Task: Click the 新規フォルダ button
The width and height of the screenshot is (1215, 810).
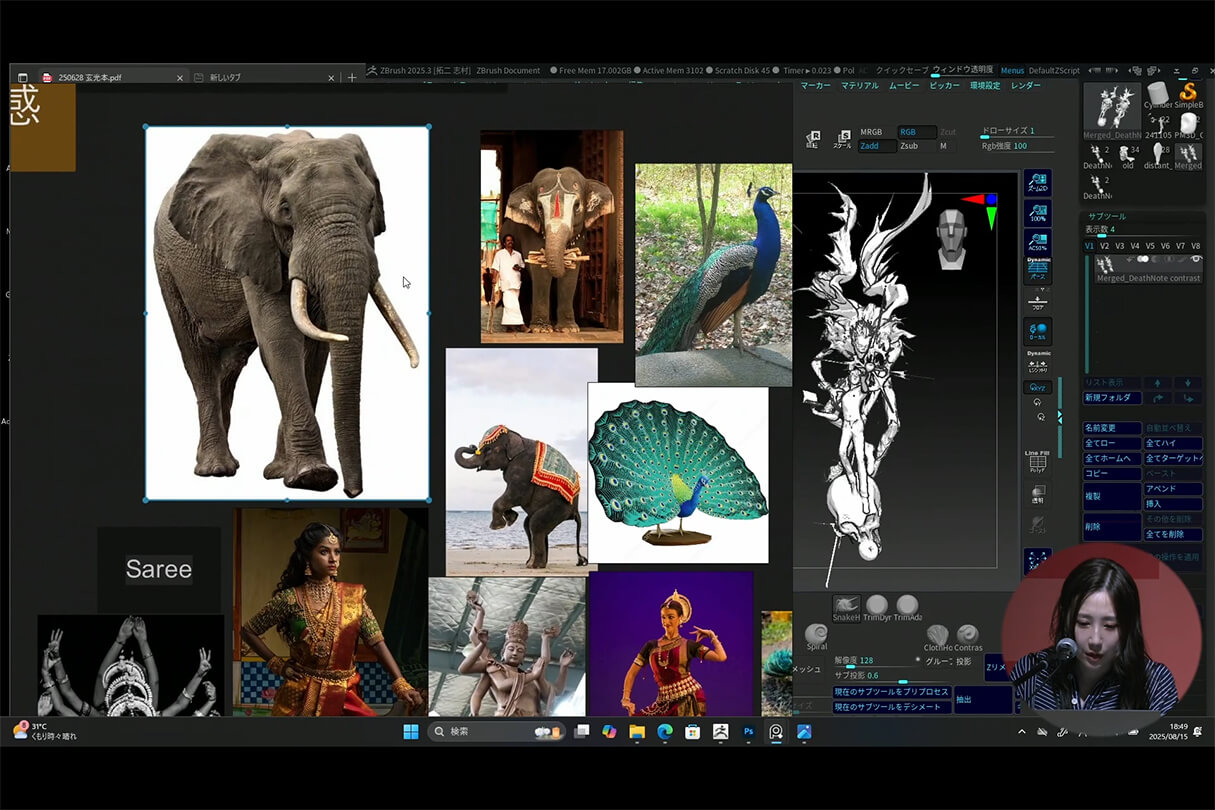Action: pyautogui.click(x=1111, y=398)
